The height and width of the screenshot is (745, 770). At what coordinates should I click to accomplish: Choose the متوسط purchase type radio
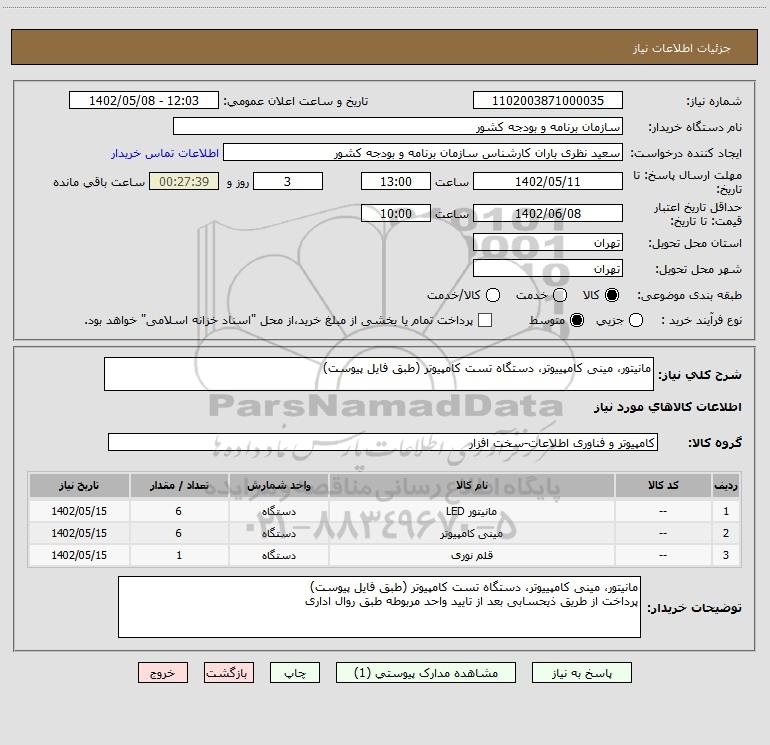coord(577,320)
